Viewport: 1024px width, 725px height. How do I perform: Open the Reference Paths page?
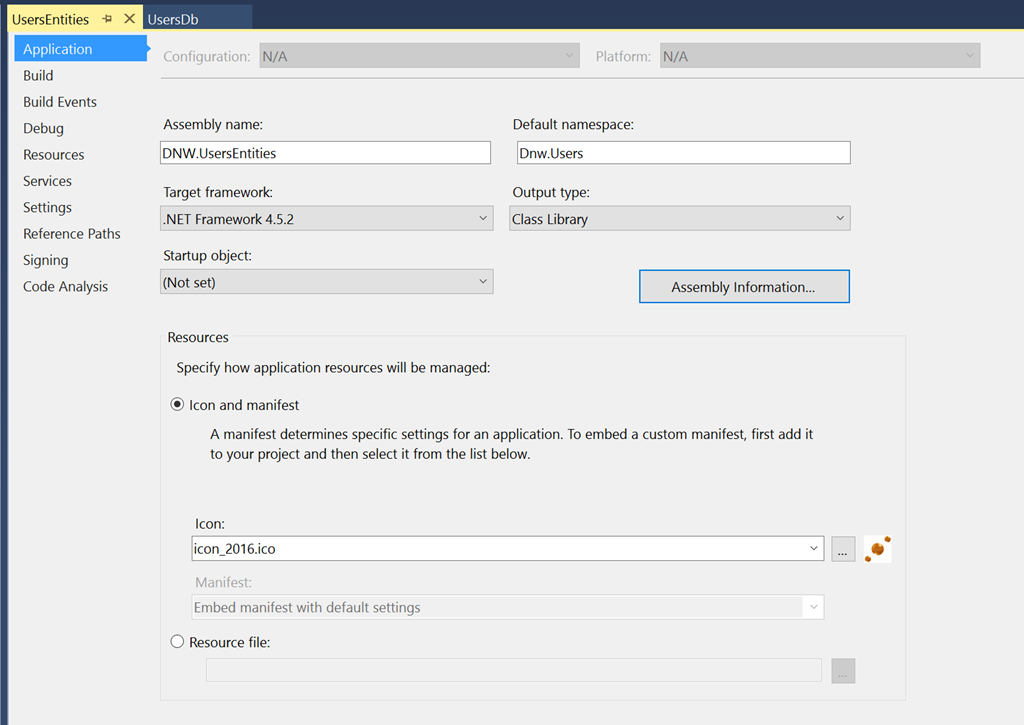[x=71, y=234]
